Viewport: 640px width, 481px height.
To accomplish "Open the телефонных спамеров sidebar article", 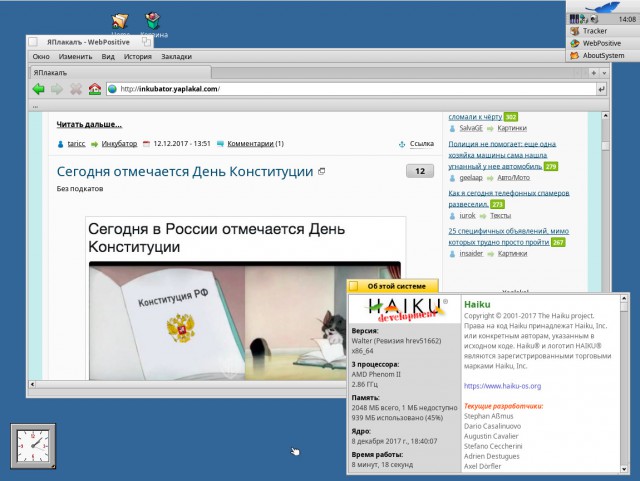I will (509, 198).
